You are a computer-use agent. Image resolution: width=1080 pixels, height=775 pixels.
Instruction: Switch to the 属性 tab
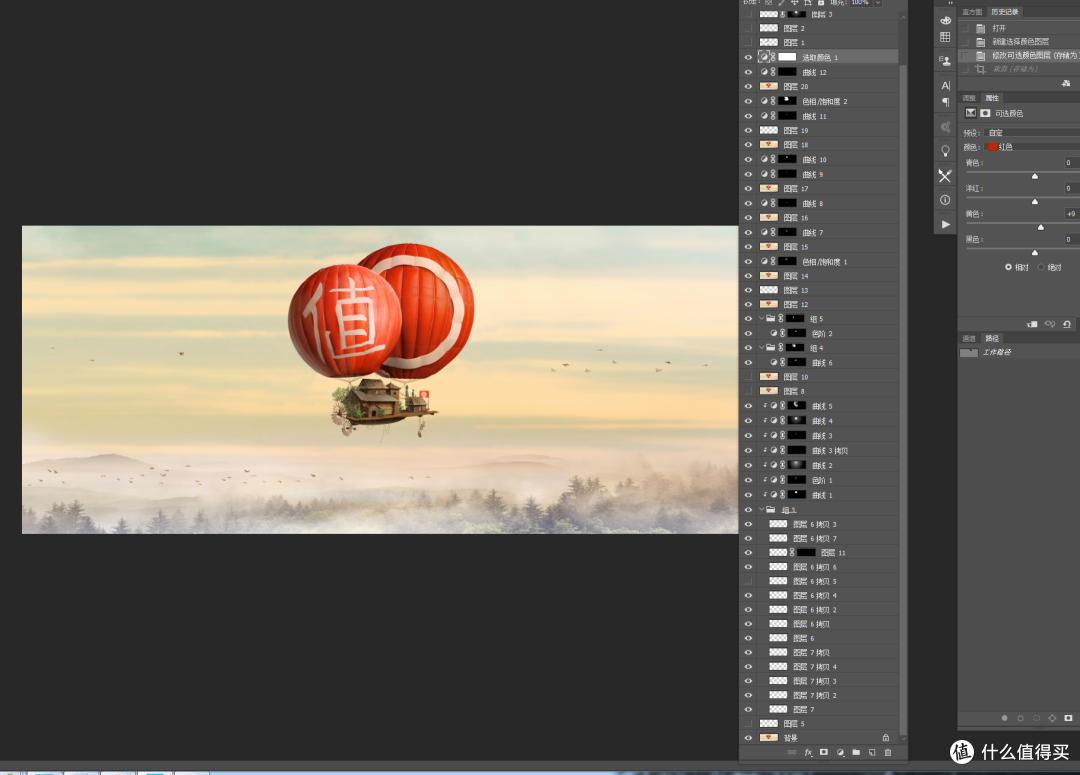pyautogui.click(x=992, y=98)
